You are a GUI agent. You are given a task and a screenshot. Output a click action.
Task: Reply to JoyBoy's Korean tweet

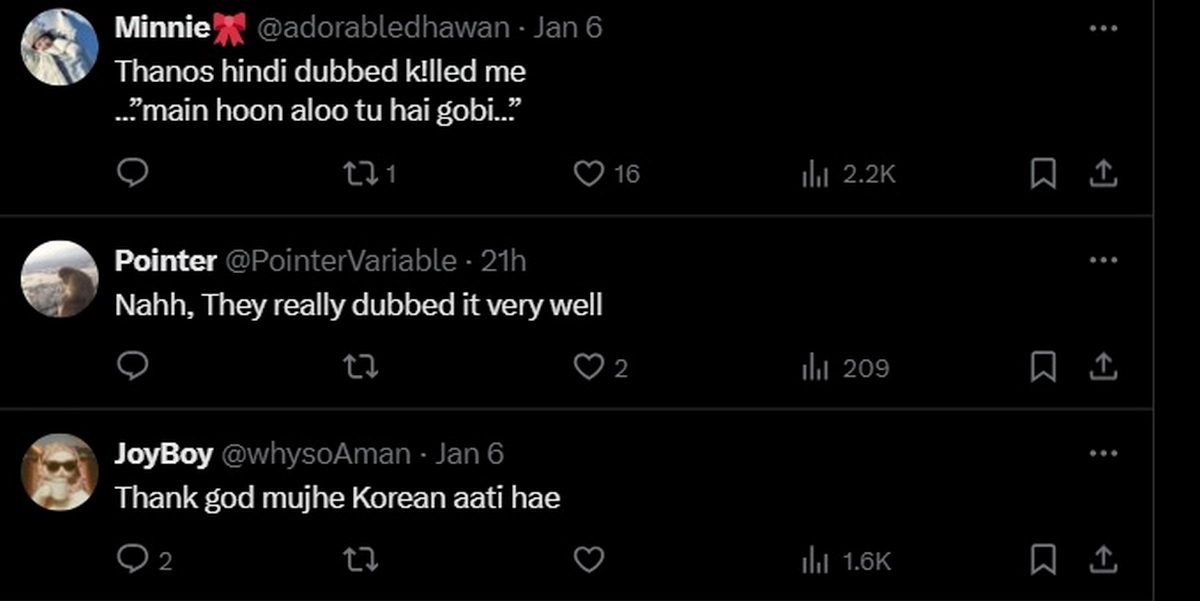tap(133, 560)
